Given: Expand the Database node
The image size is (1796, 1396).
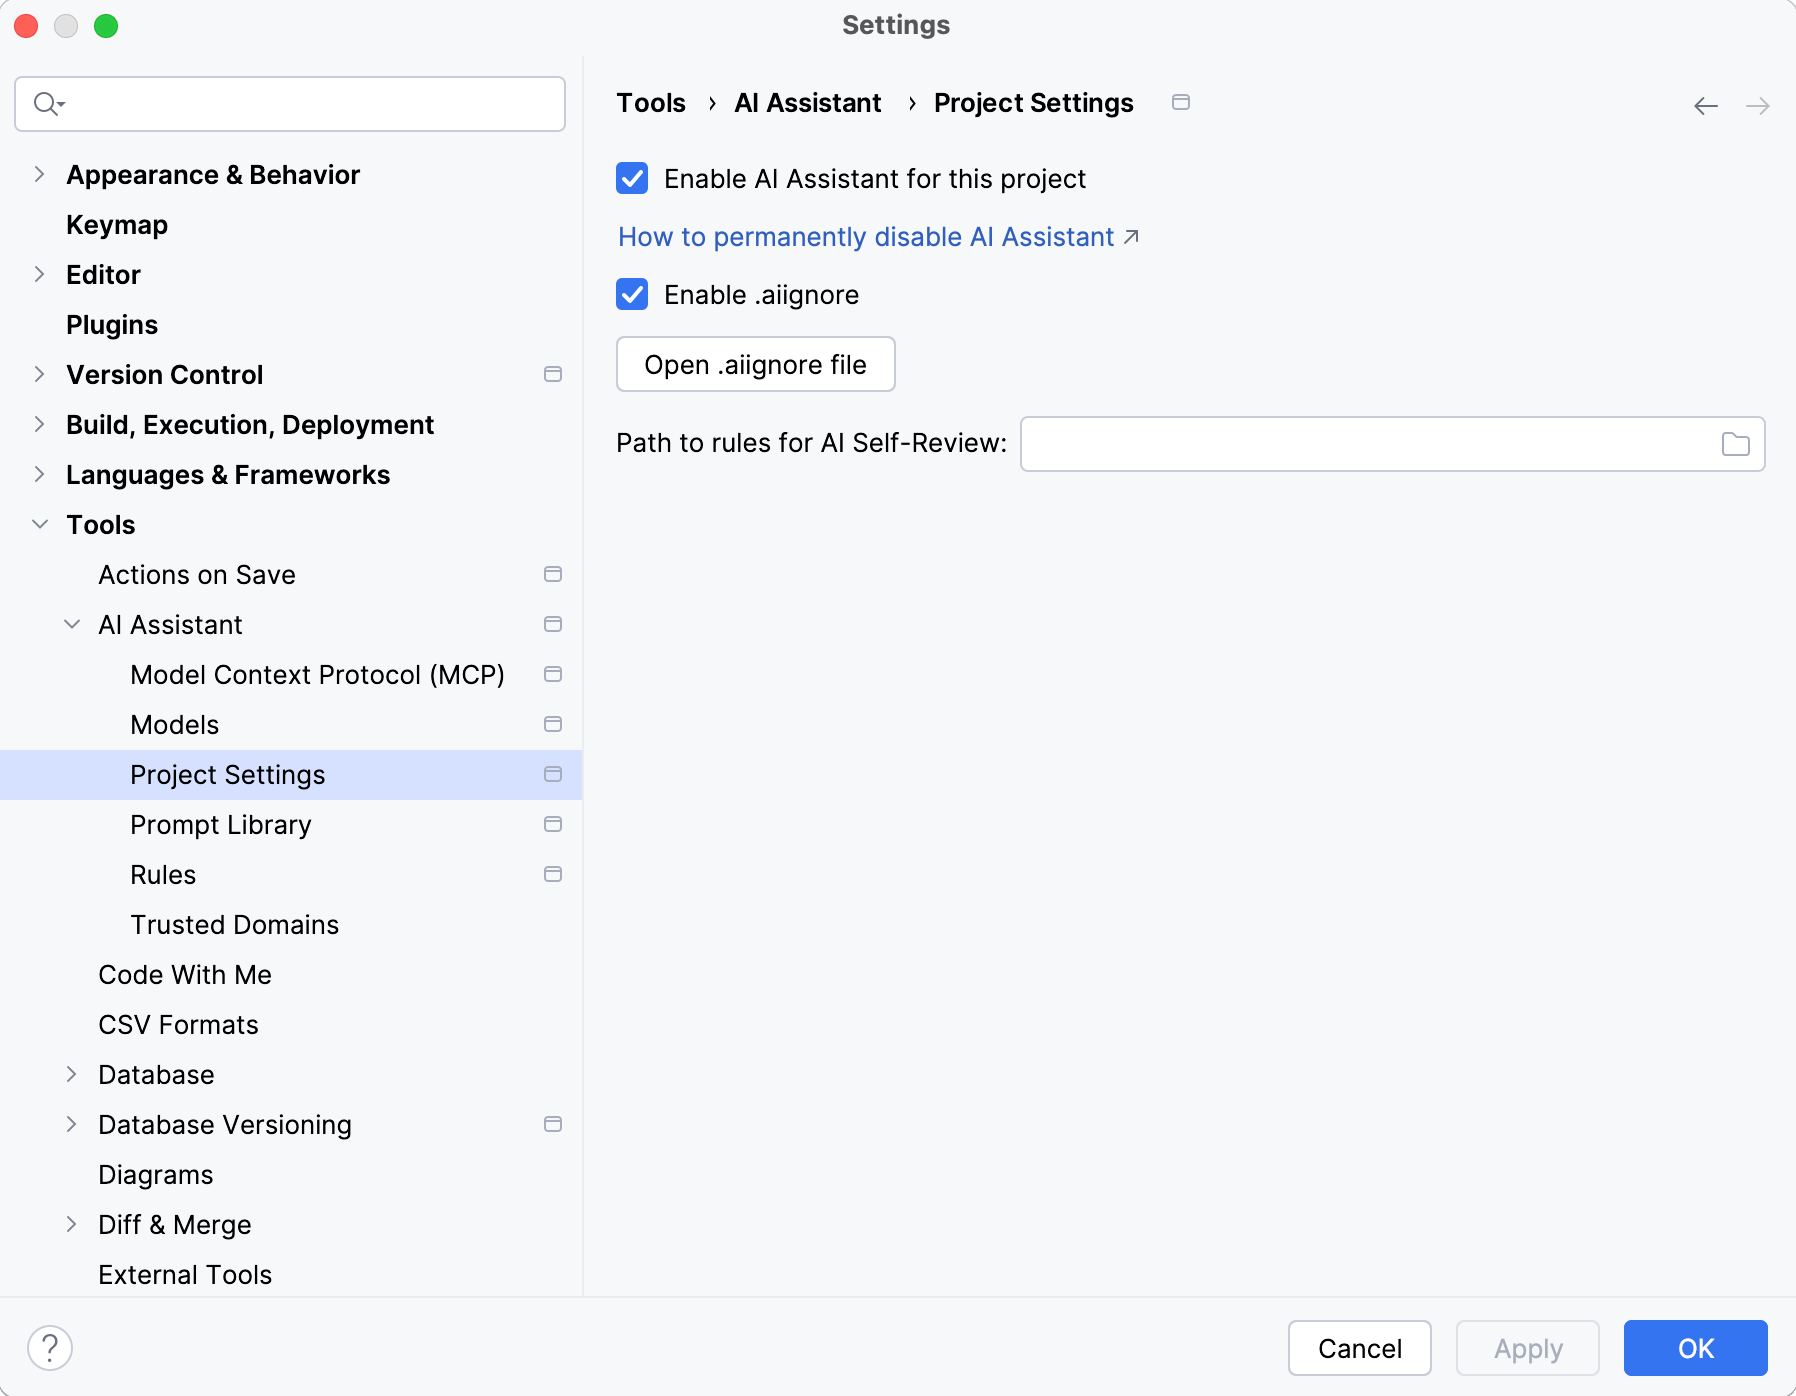Looking at the screenshot, I should [x=72, y=1074].
